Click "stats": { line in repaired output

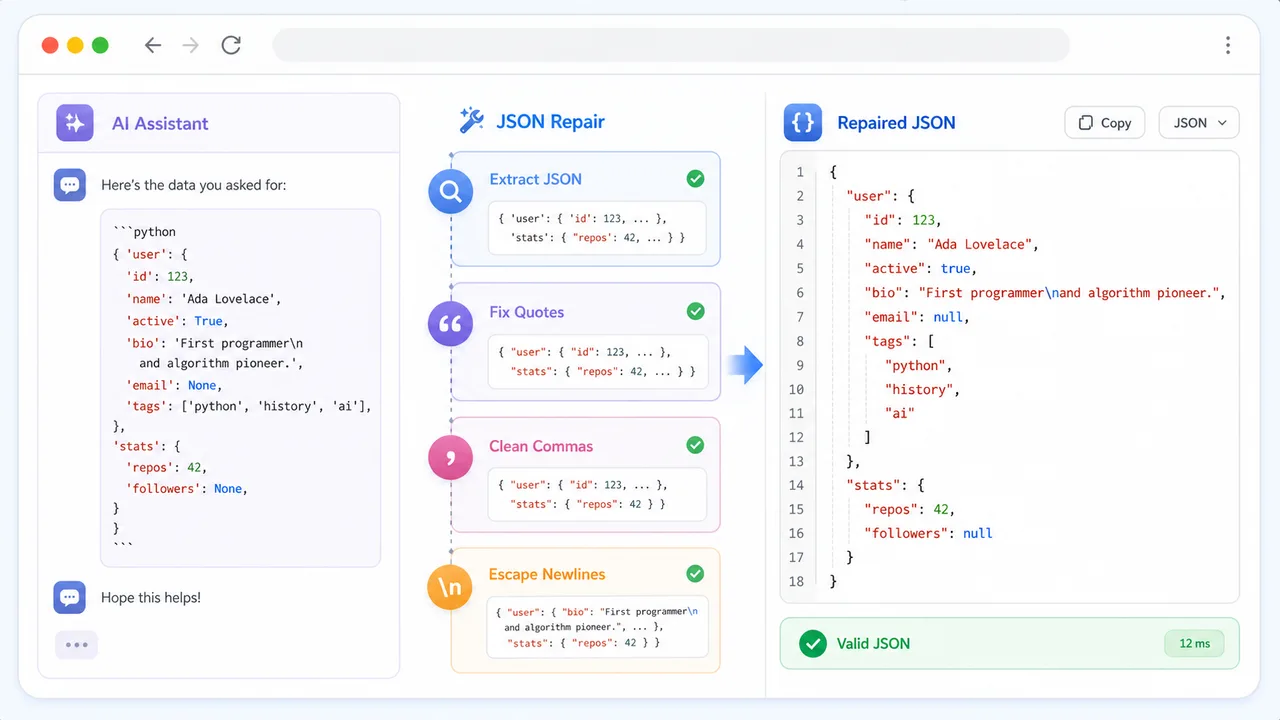pyautogui.click(x=885, y=485)
